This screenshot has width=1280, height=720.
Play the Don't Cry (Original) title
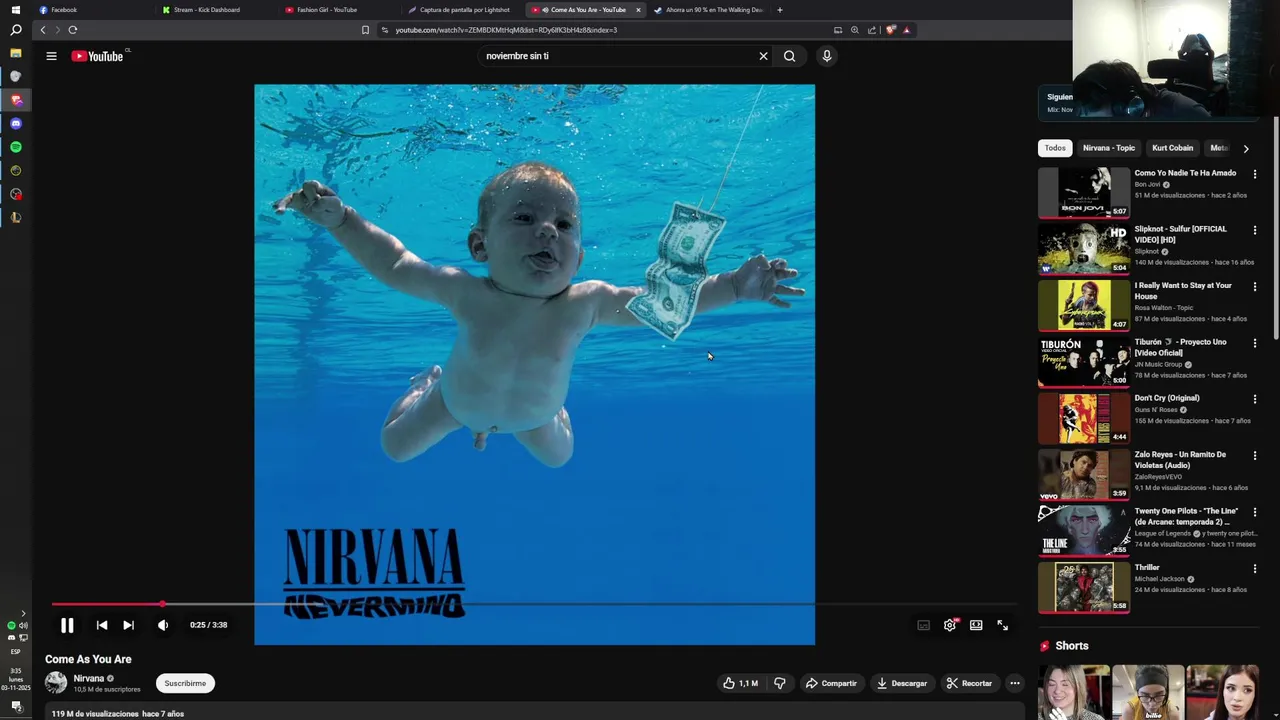(x=1167, y=398)
